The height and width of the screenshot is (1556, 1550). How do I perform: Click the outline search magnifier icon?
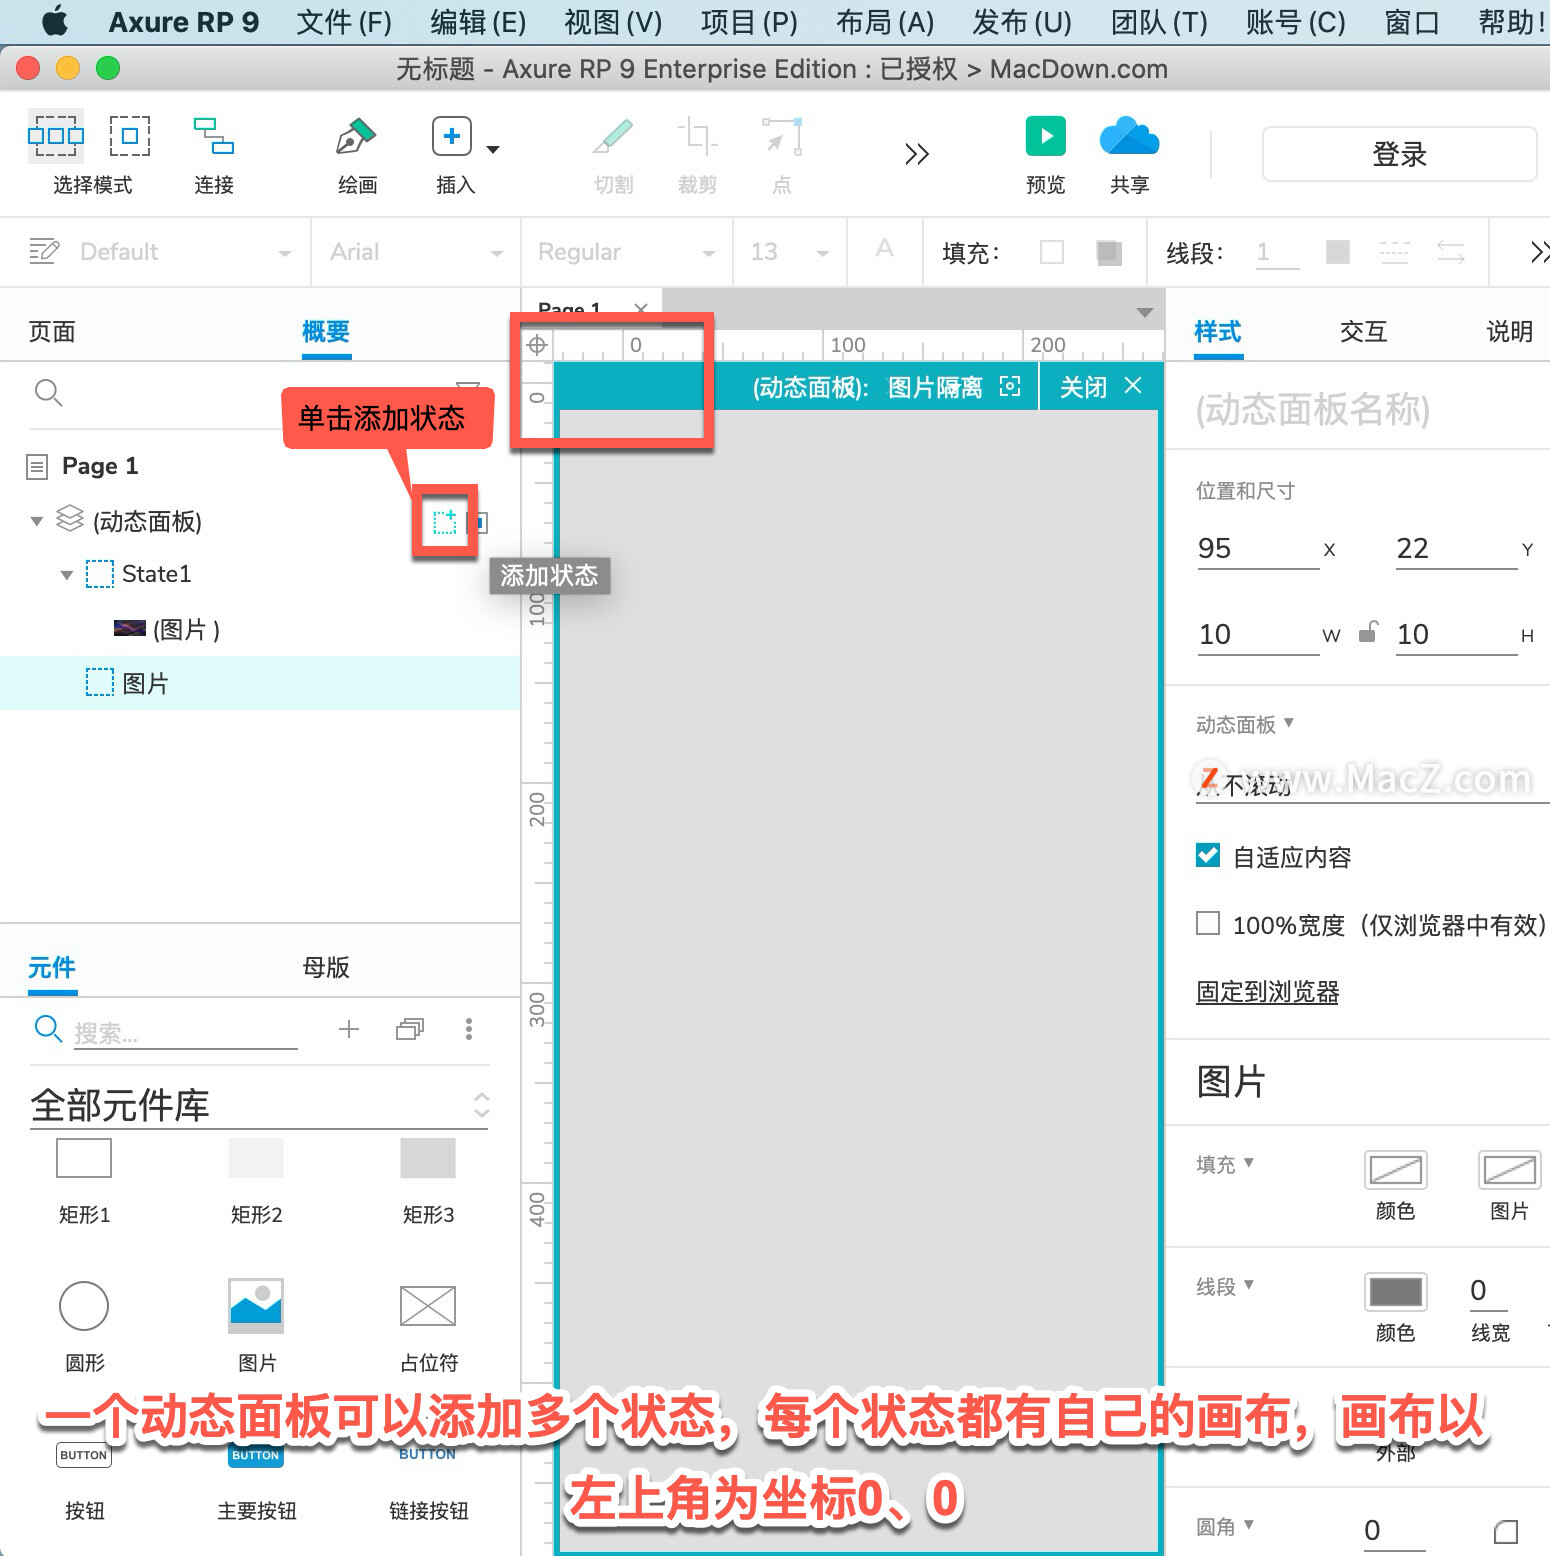(48, 393)
